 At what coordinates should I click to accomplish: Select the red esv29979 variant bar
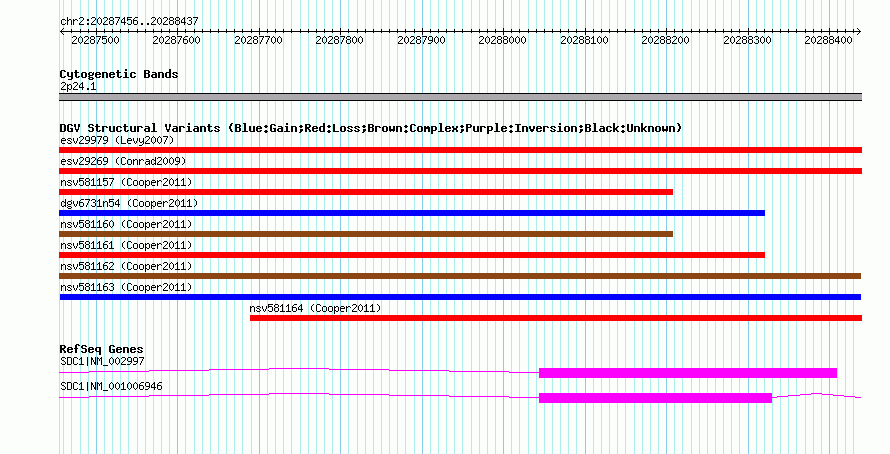[x=460, y=150]
